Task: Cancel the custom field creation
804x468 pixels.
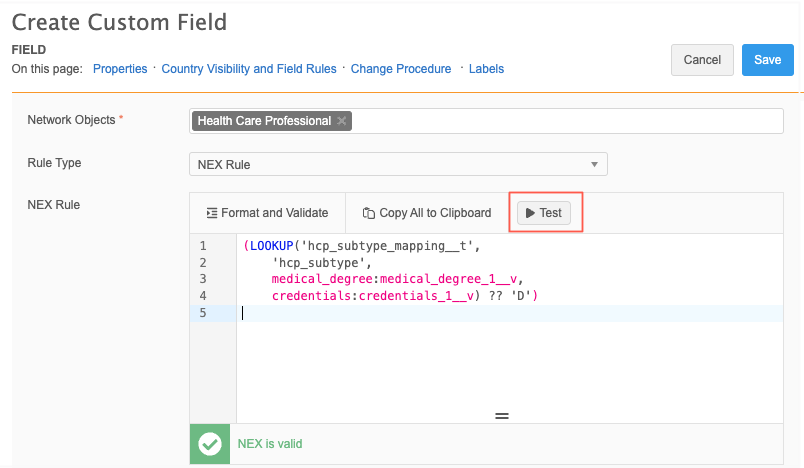Action: click(702, 60)
